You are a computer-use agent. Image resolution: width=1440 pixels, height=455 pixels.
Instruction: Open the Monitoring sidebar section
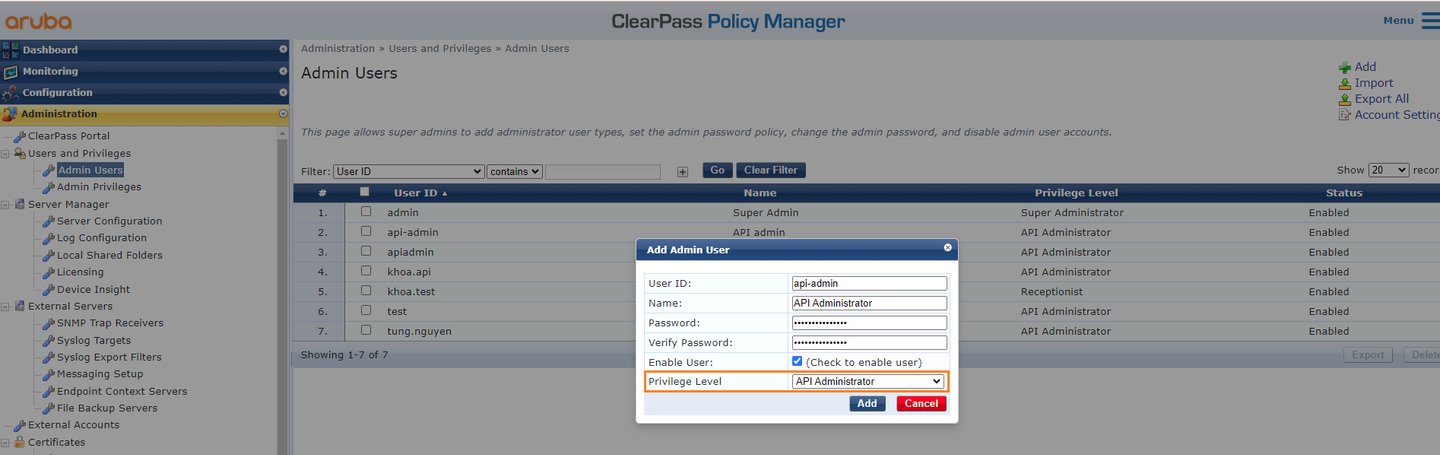pos(145,72)
